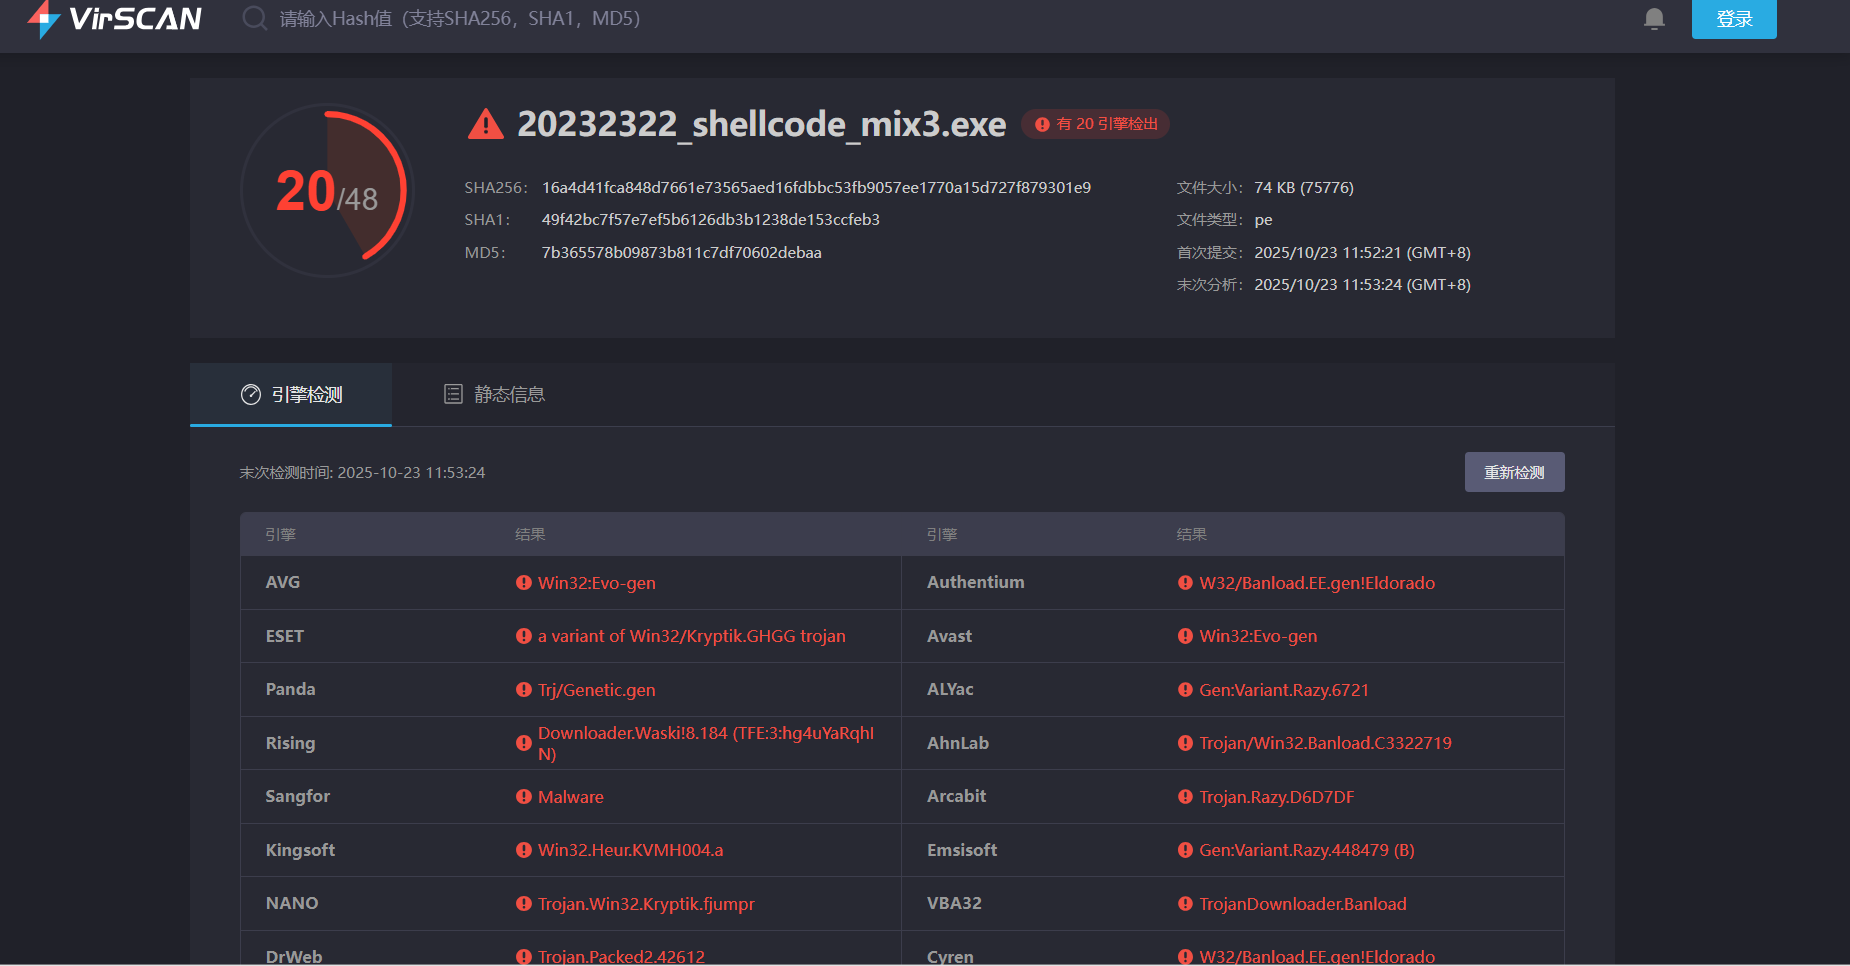The height and width of the screenshot is (966, 1850).
Task: Click AVG result Win32:Evo-gen
Action: (597, 583)
